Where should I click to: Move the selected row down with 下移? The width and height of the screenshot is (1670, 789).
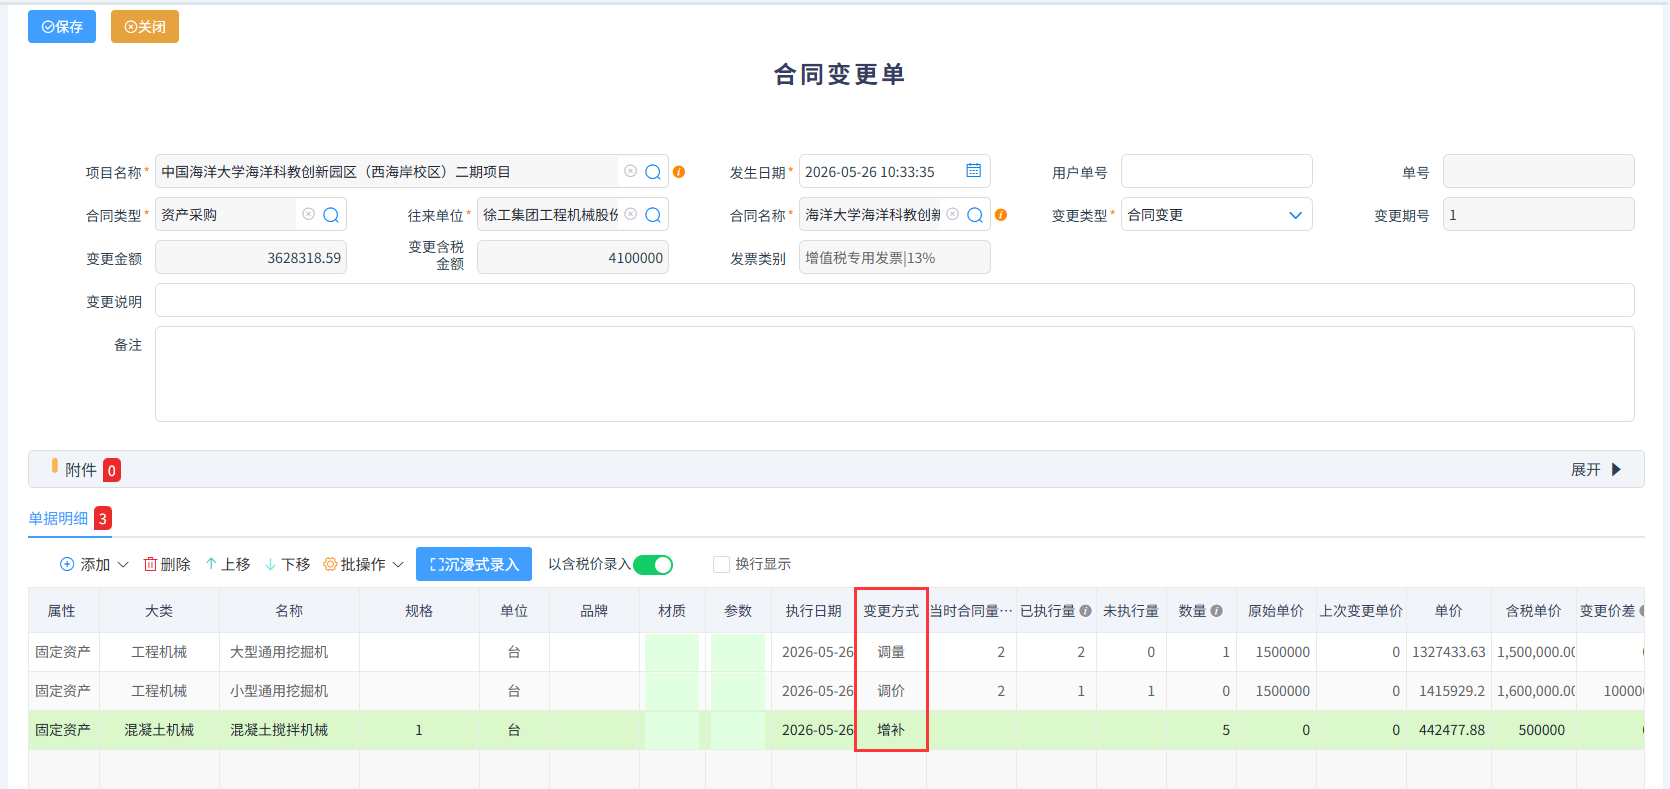click(x=287, y=565)
